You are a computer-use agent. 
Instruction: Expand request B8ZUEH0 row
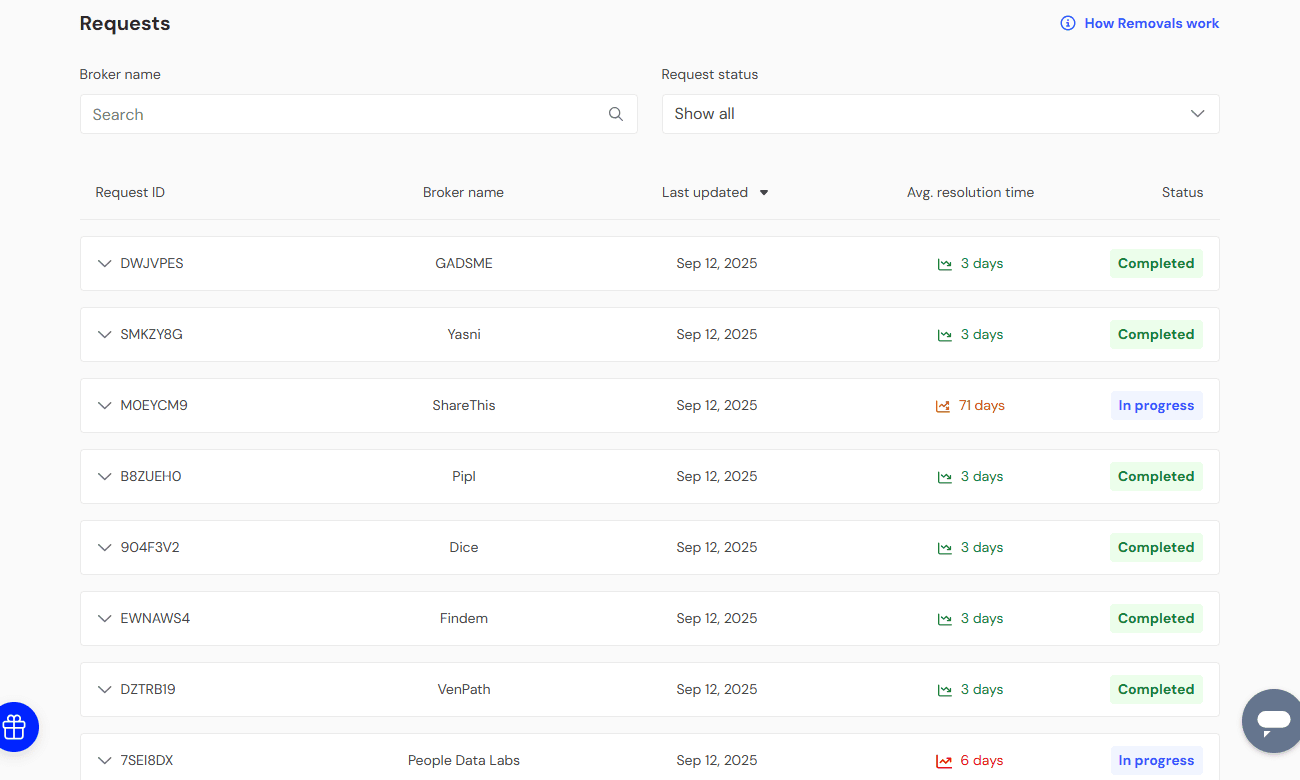[x=104, y=477]
